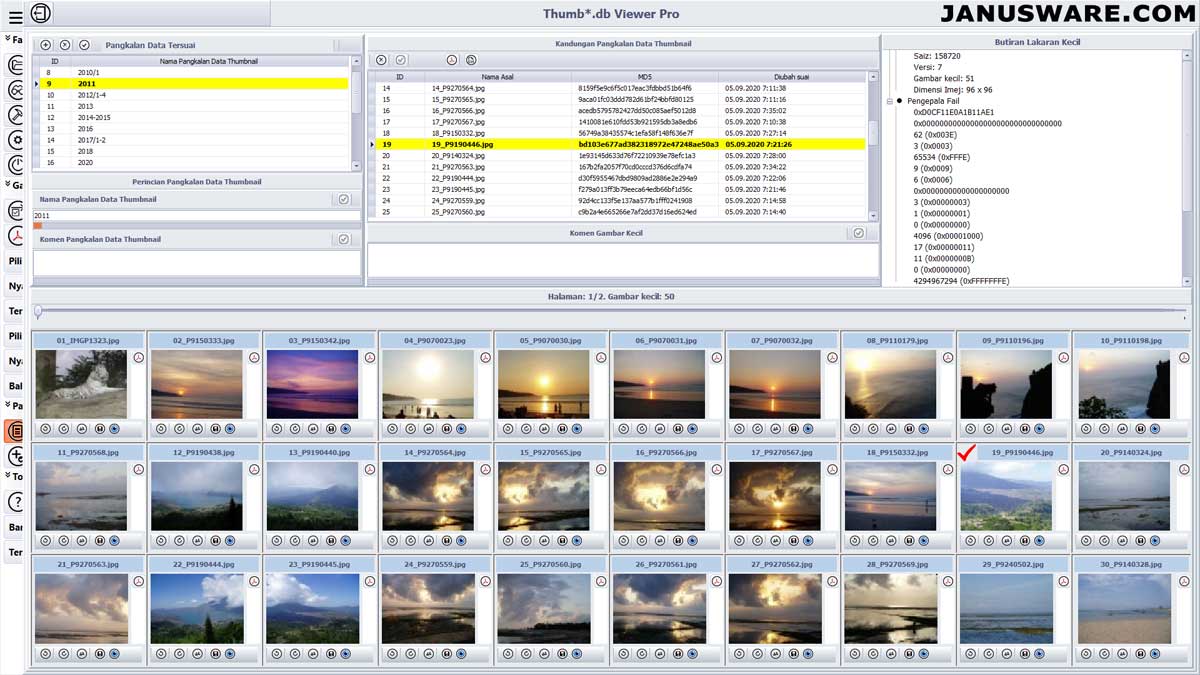The image size is (1200, 675).
Task: Collapse the 'To' sidebar section chevron
Action: click(x=8, y=476)
